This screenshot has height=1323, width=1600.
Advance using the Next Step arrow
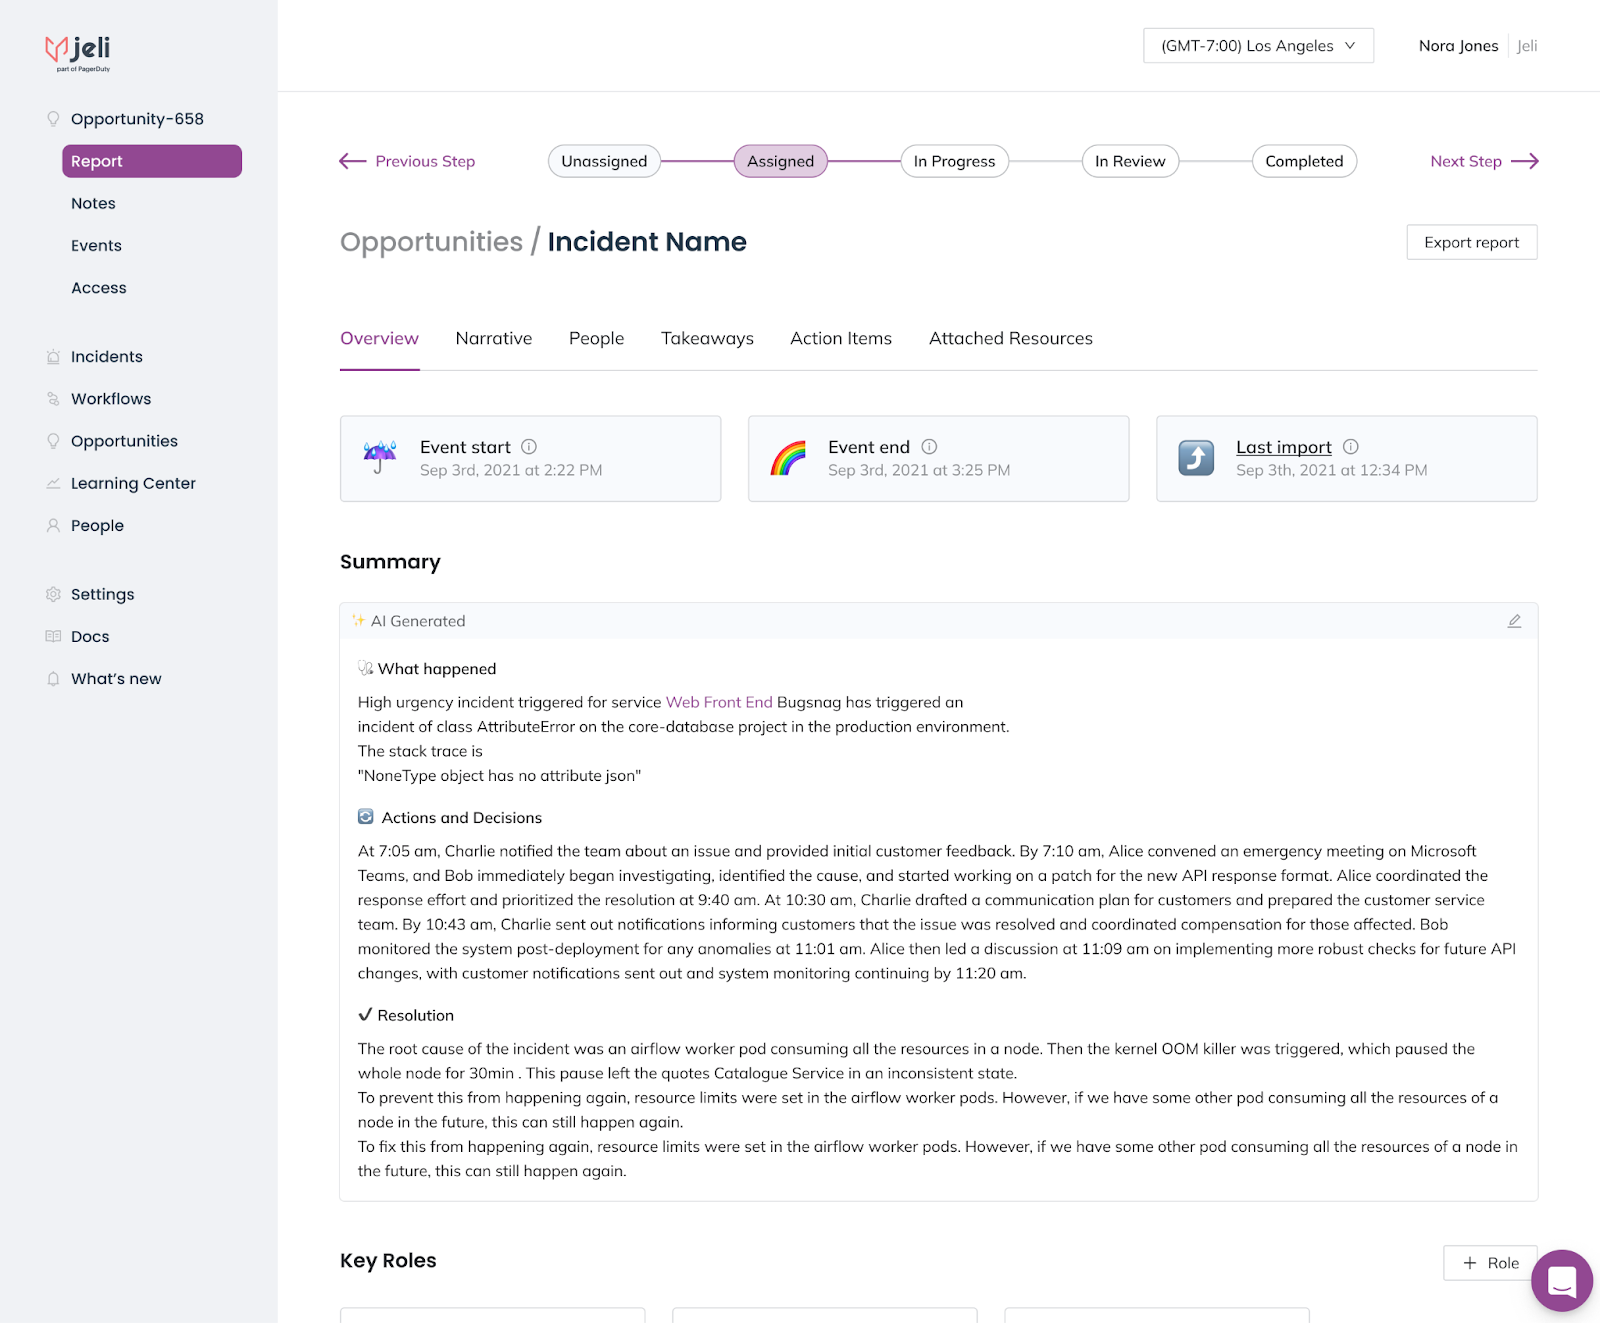1484,161
